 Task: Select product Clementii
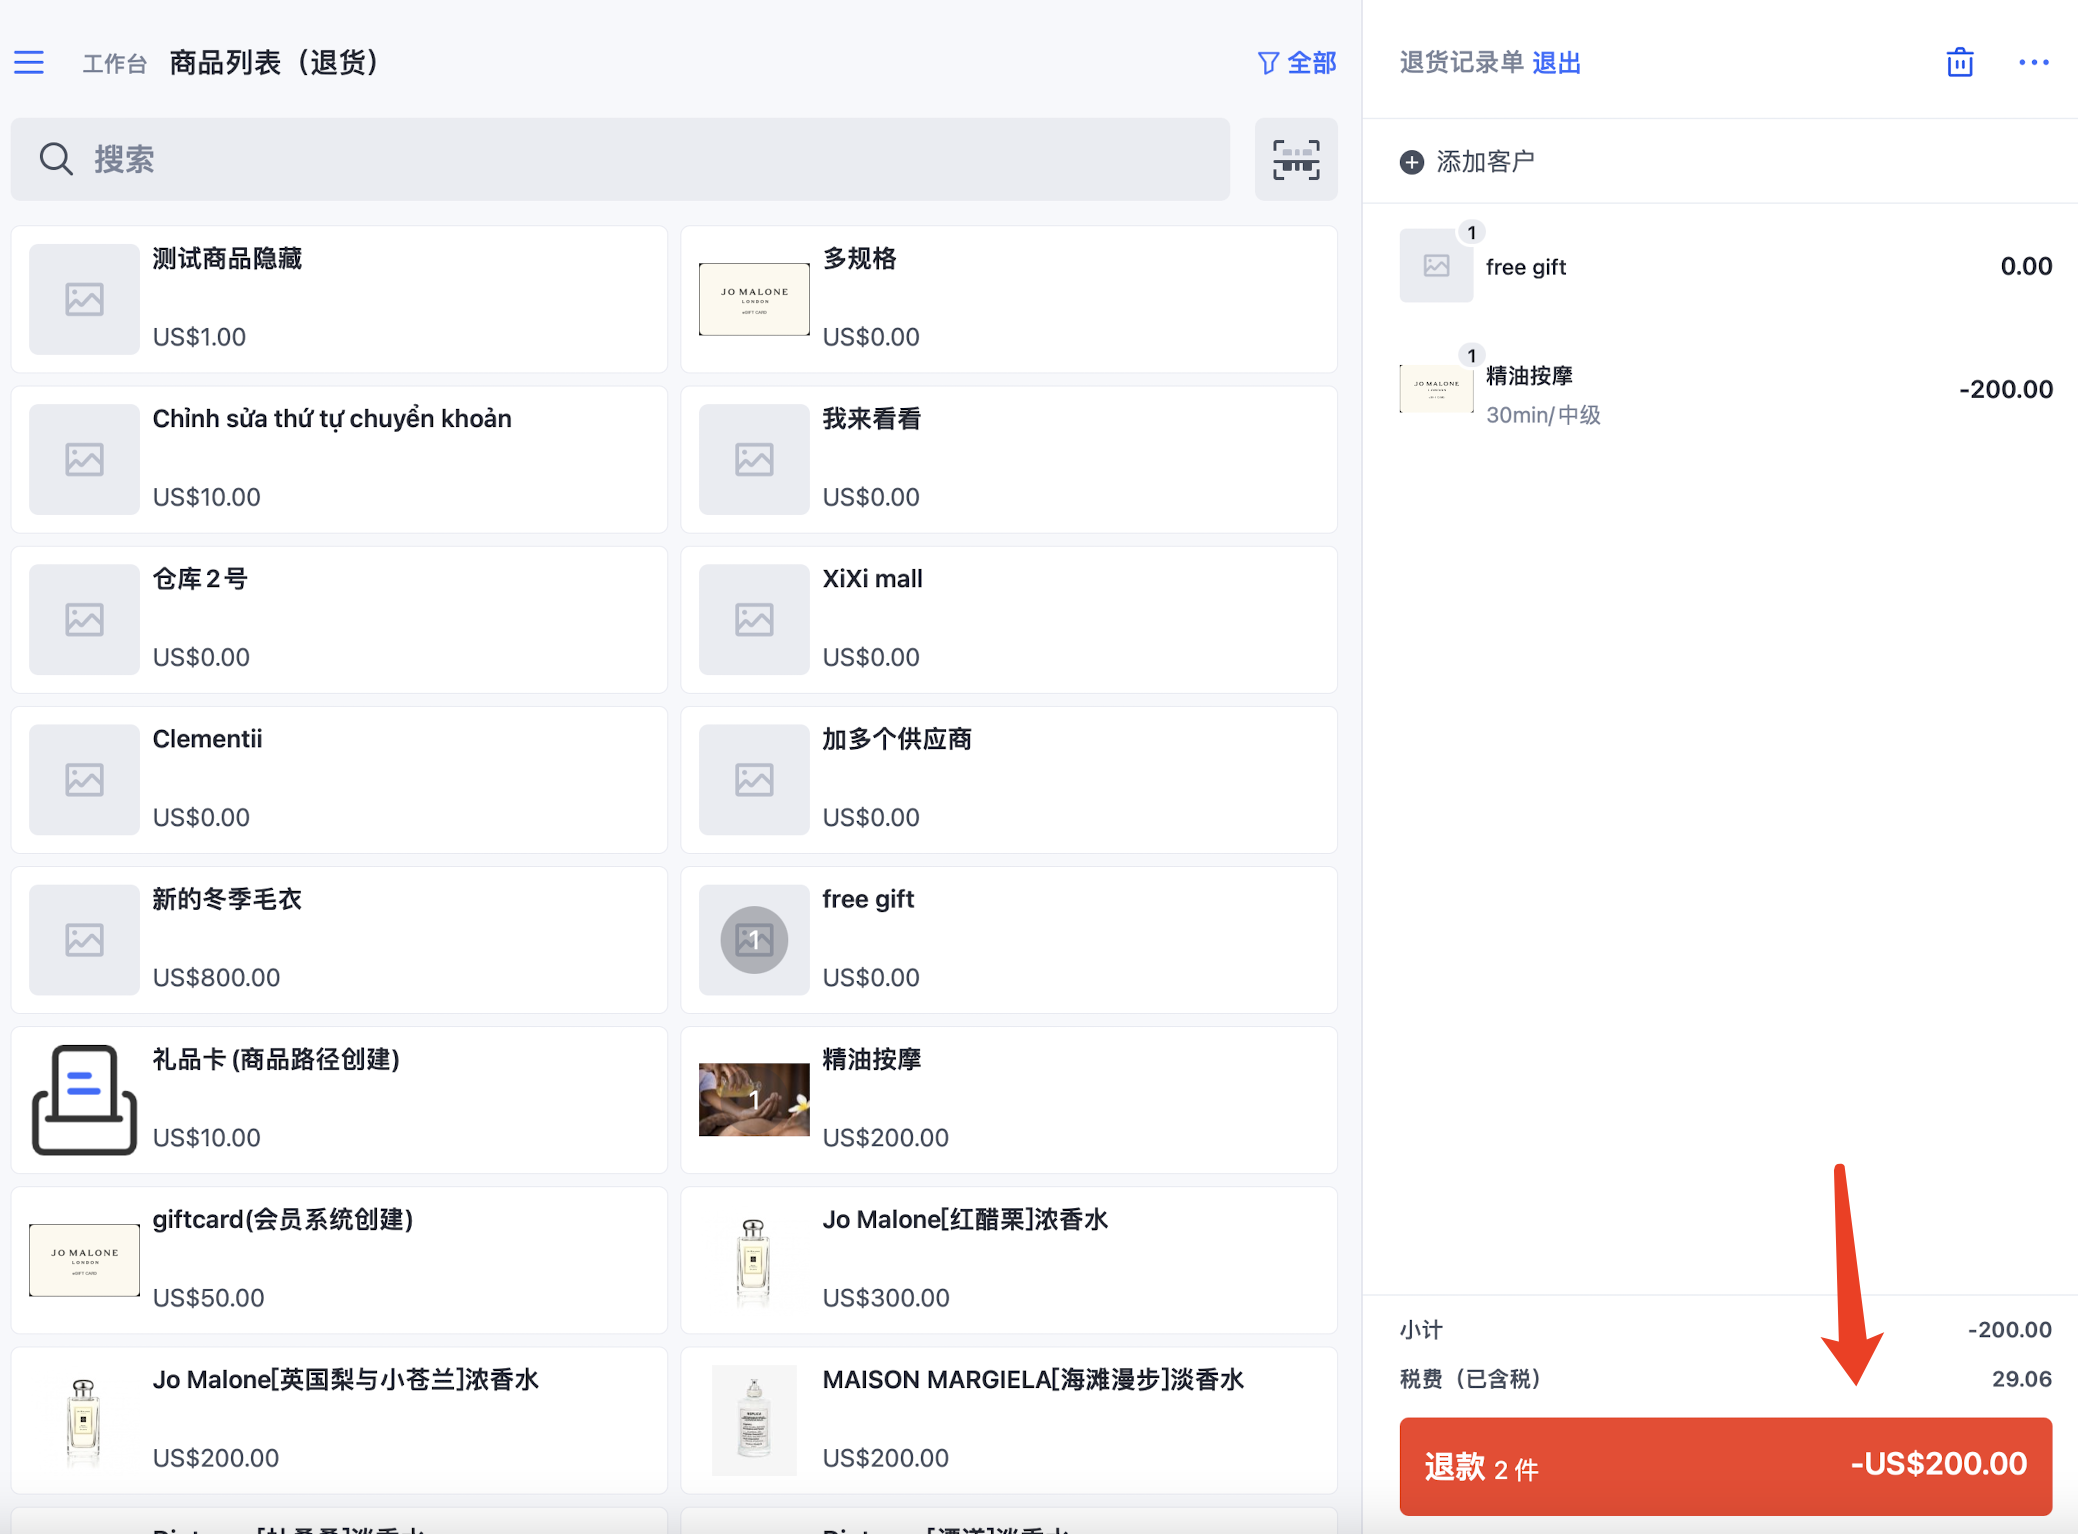tap(339, 779)
